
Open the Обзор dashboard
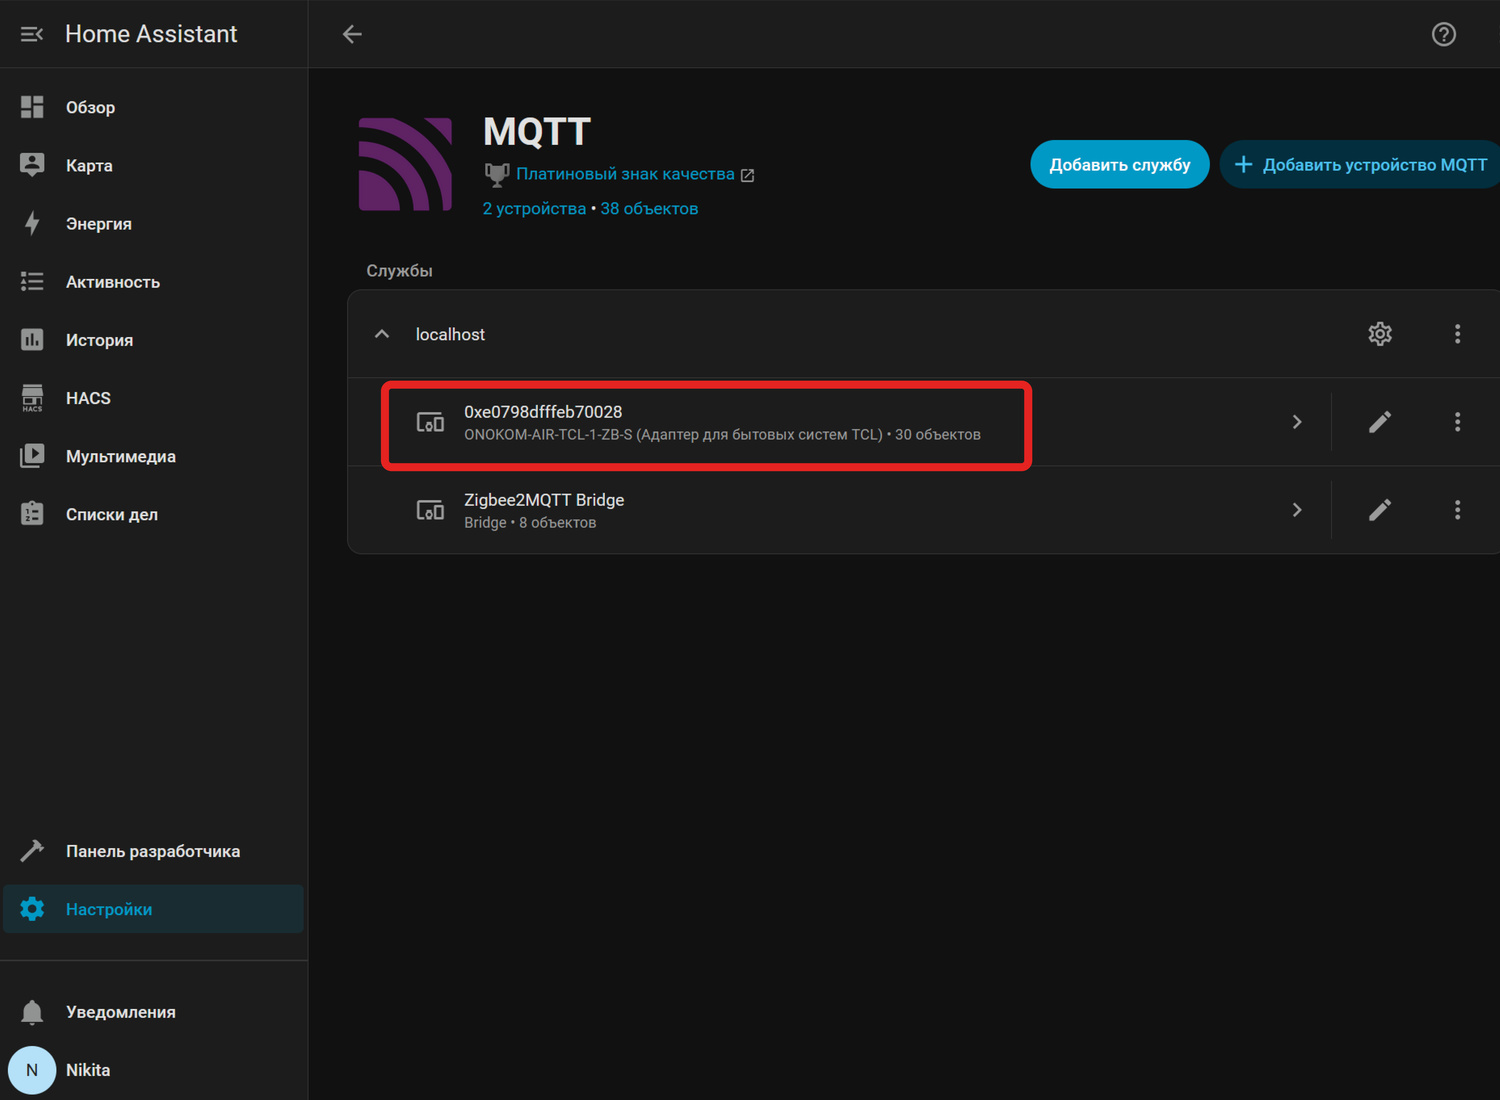(x=154, y=107)
